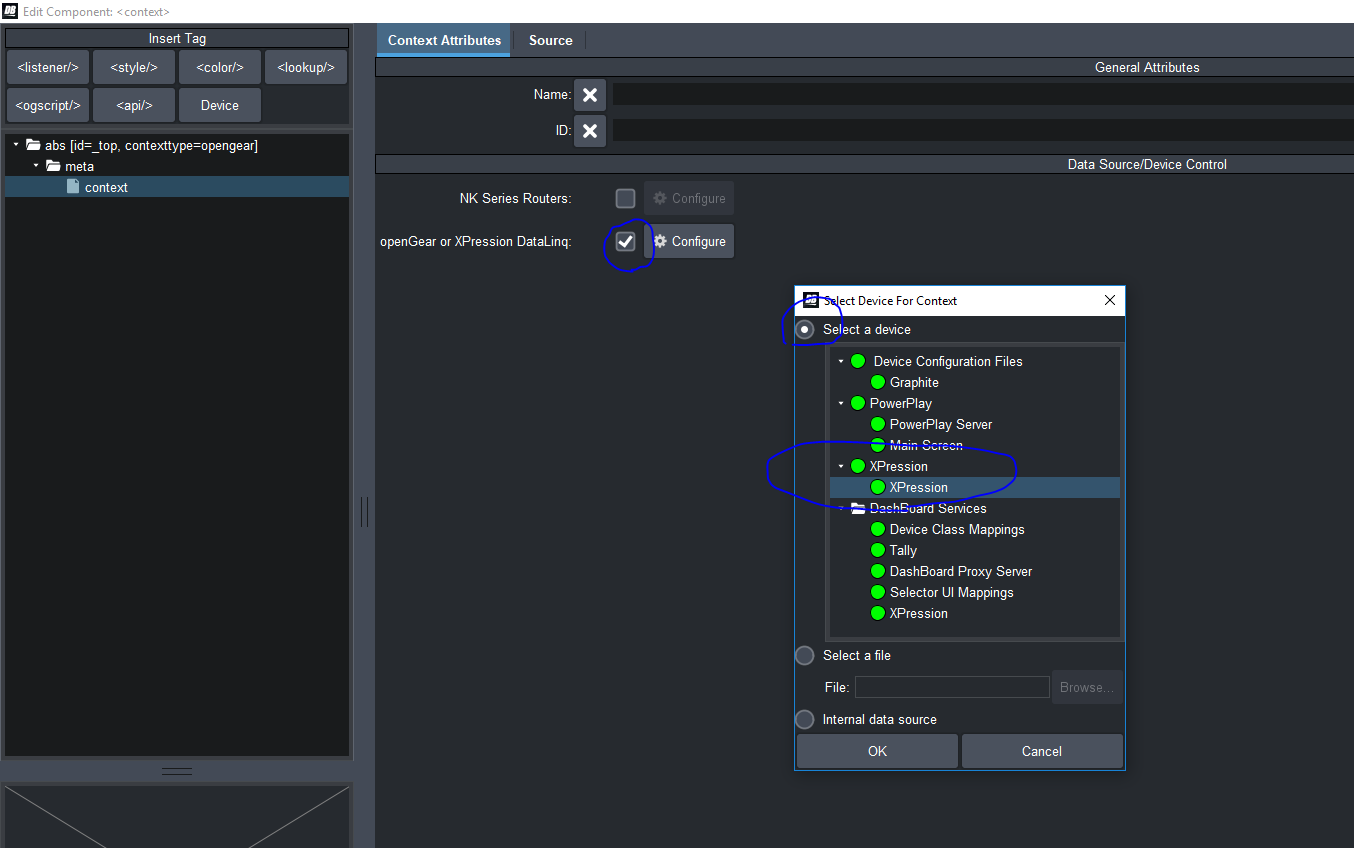Collapse the abs top-level tree node
Screen dimensions: 1354x848
pos(16,145)
